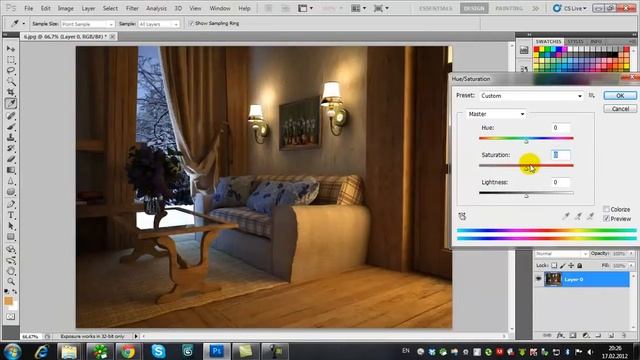Viewport: 640px width, 360px height.
Task: Open the Preset dropdown showing Custom
Action: click(531, 96)
